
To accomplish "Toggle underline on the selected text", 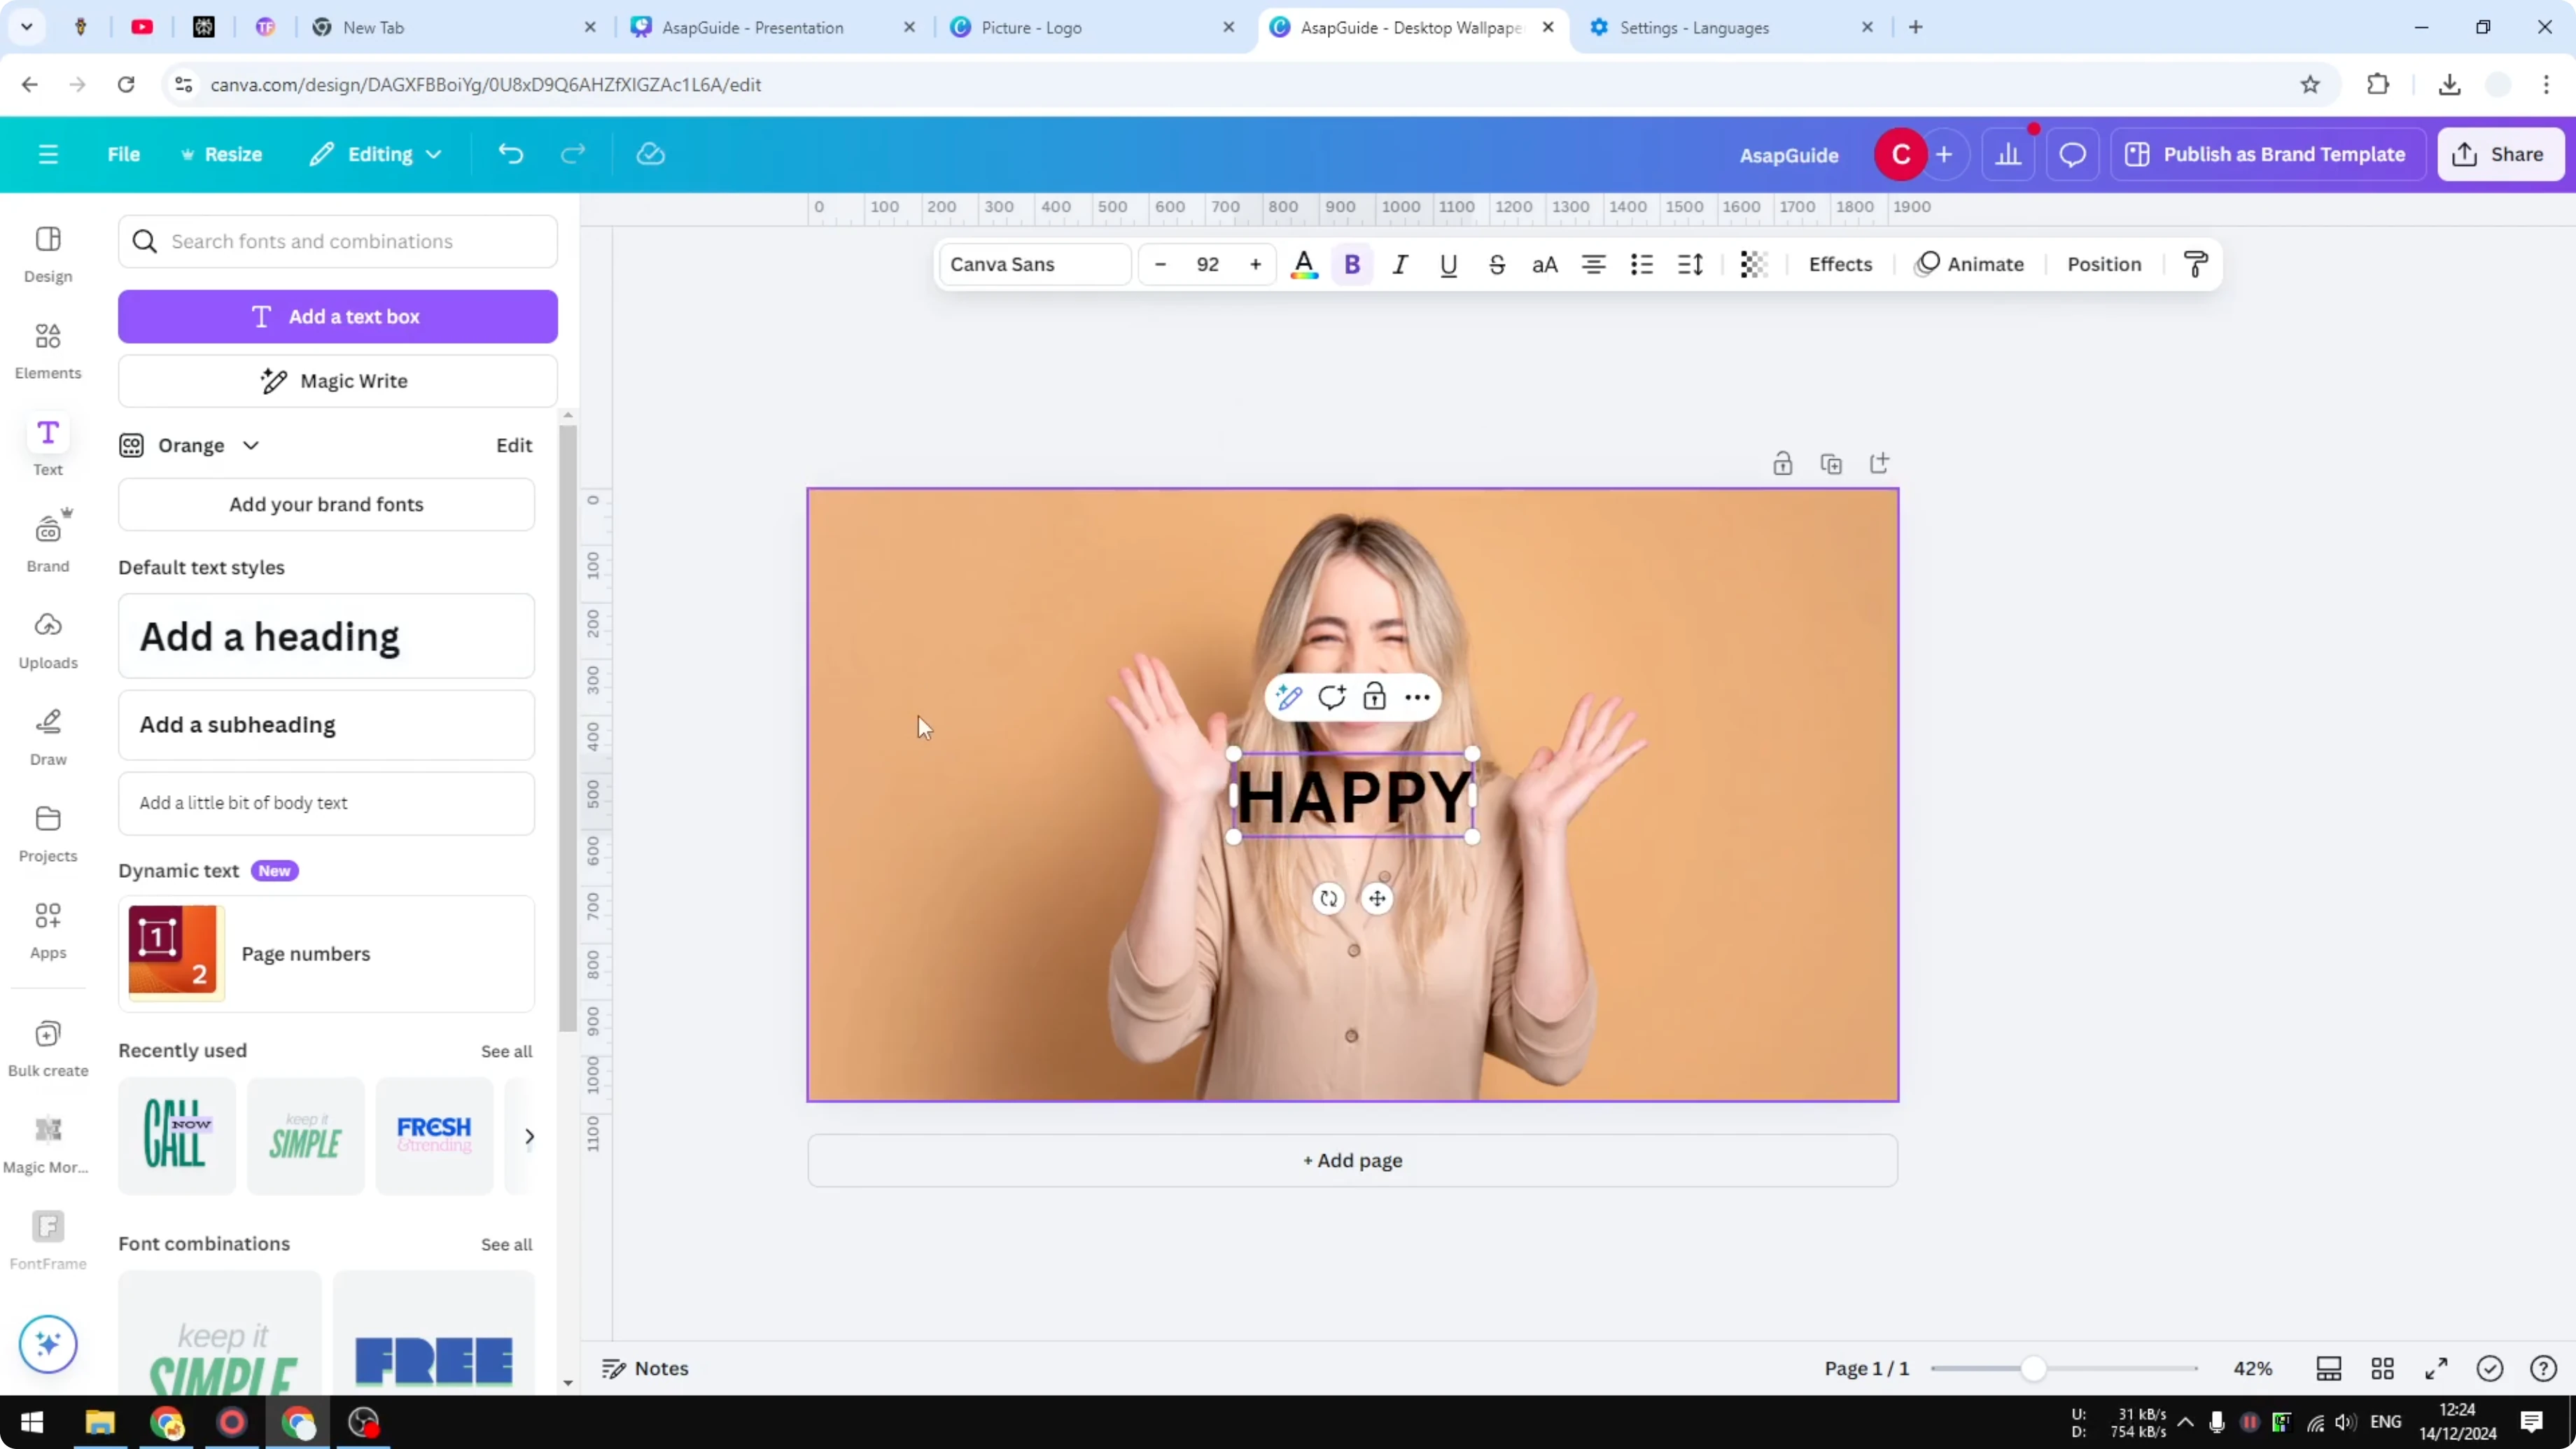I will (1449, 264).
